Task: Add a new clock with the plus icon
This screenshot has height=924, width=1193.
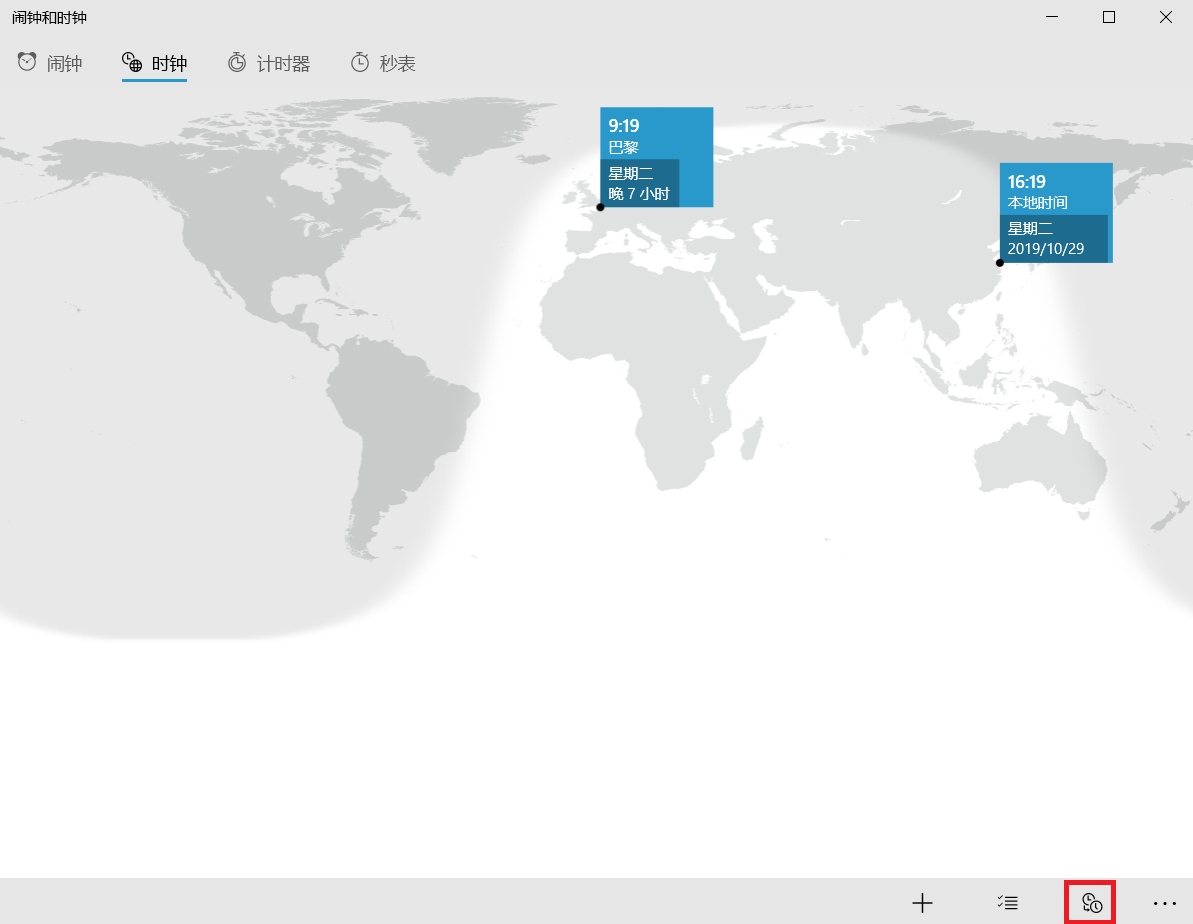Action: point(922,902)
